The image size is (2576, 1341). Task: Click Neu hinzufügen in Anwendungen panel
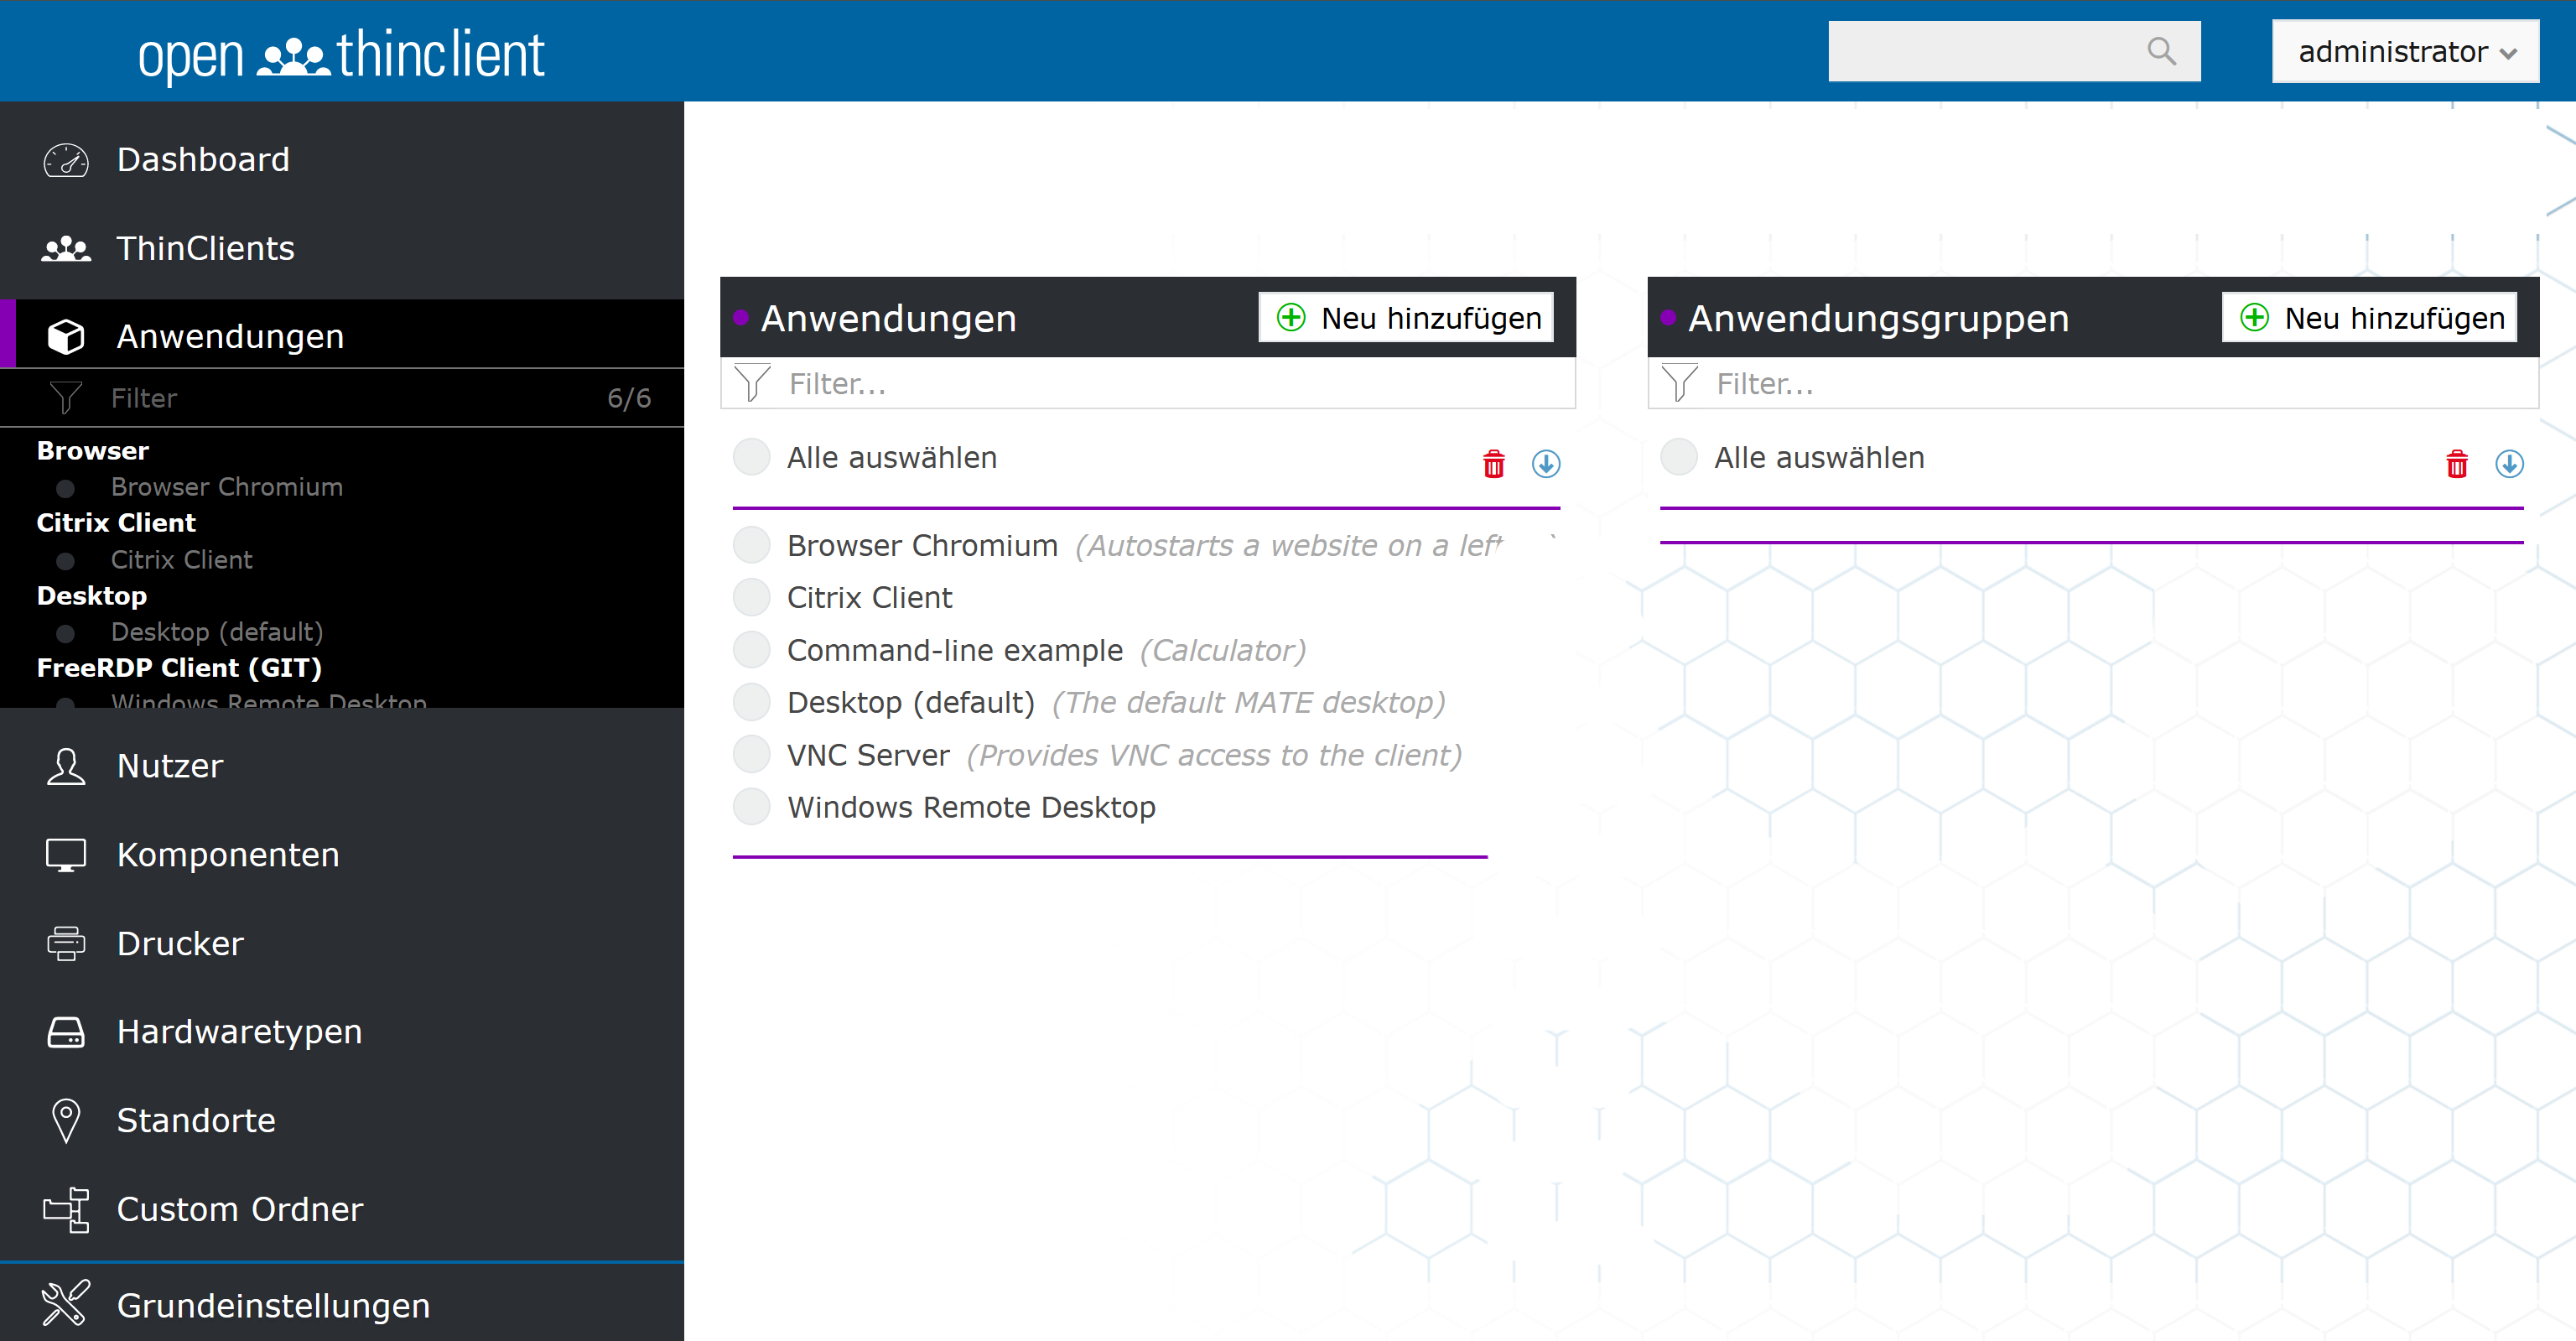[1405, 318]
